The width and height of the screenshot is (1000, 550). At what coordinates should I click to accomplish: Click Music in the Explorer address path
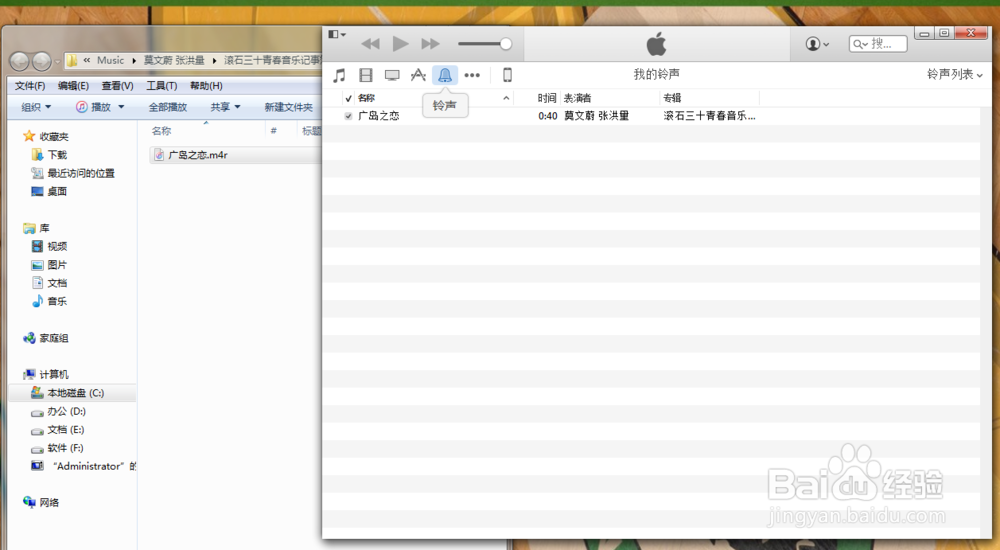(x=110, y=61)
